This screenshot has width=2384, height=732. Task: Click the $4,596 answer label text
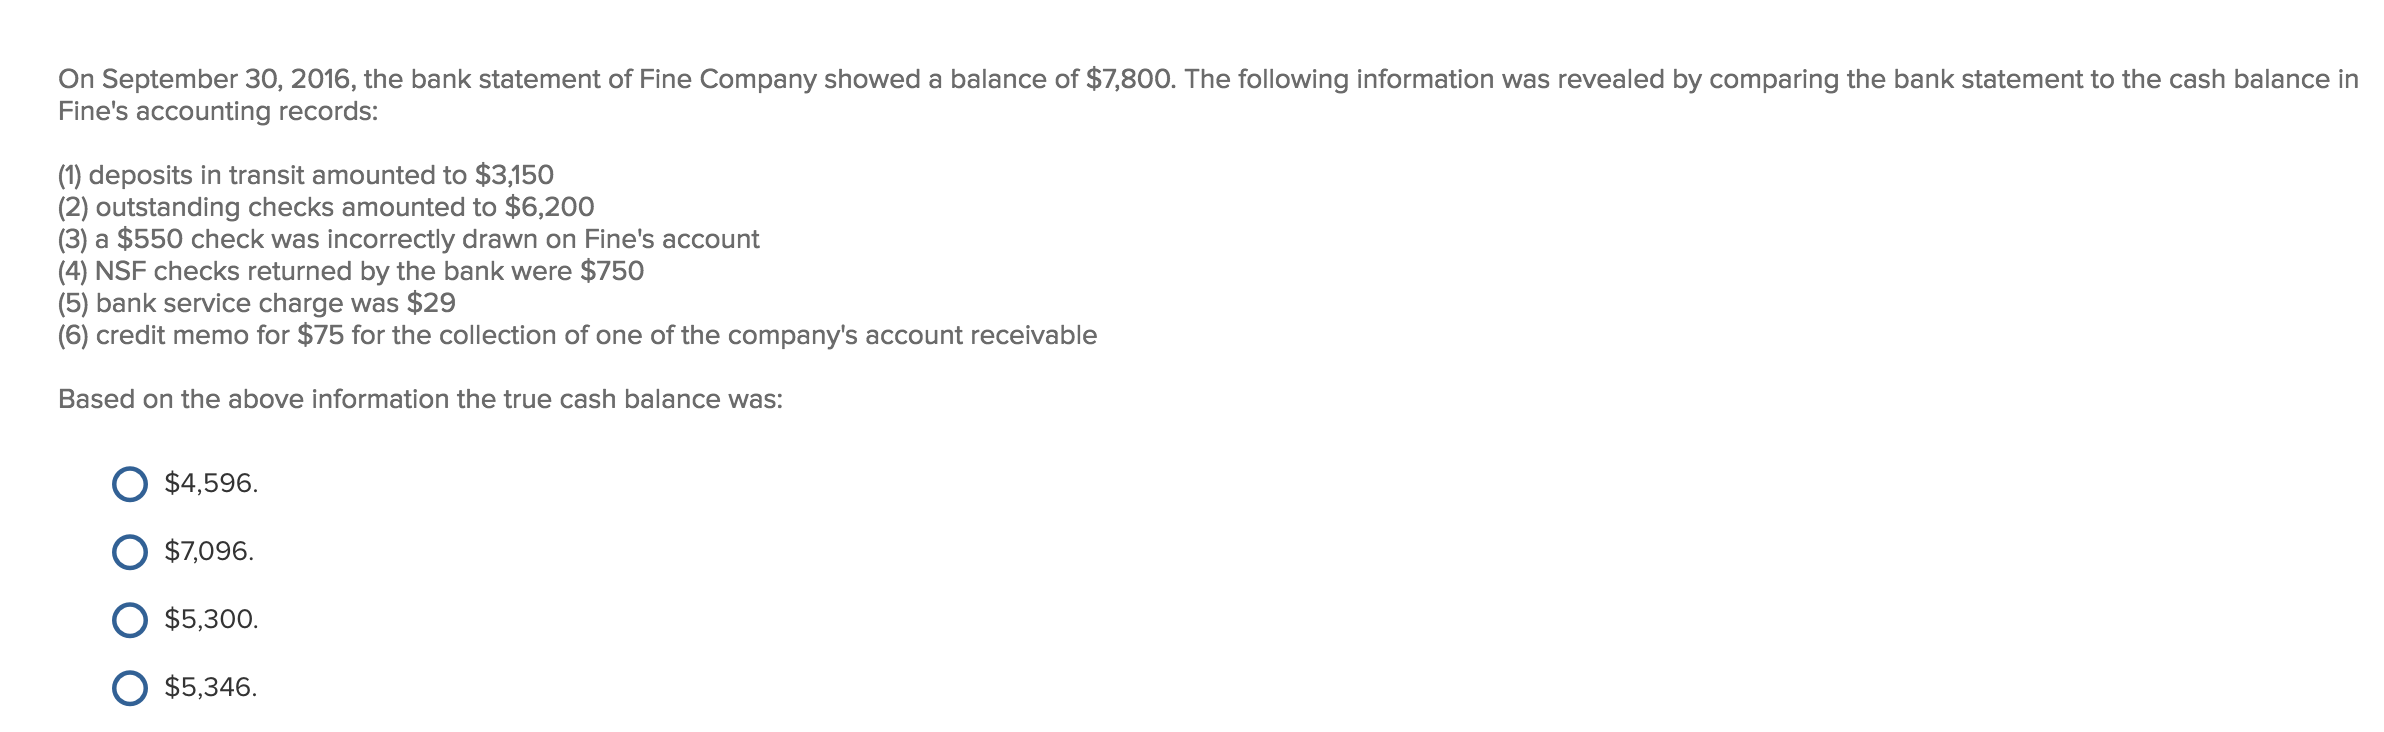click(x=209, y=484)
